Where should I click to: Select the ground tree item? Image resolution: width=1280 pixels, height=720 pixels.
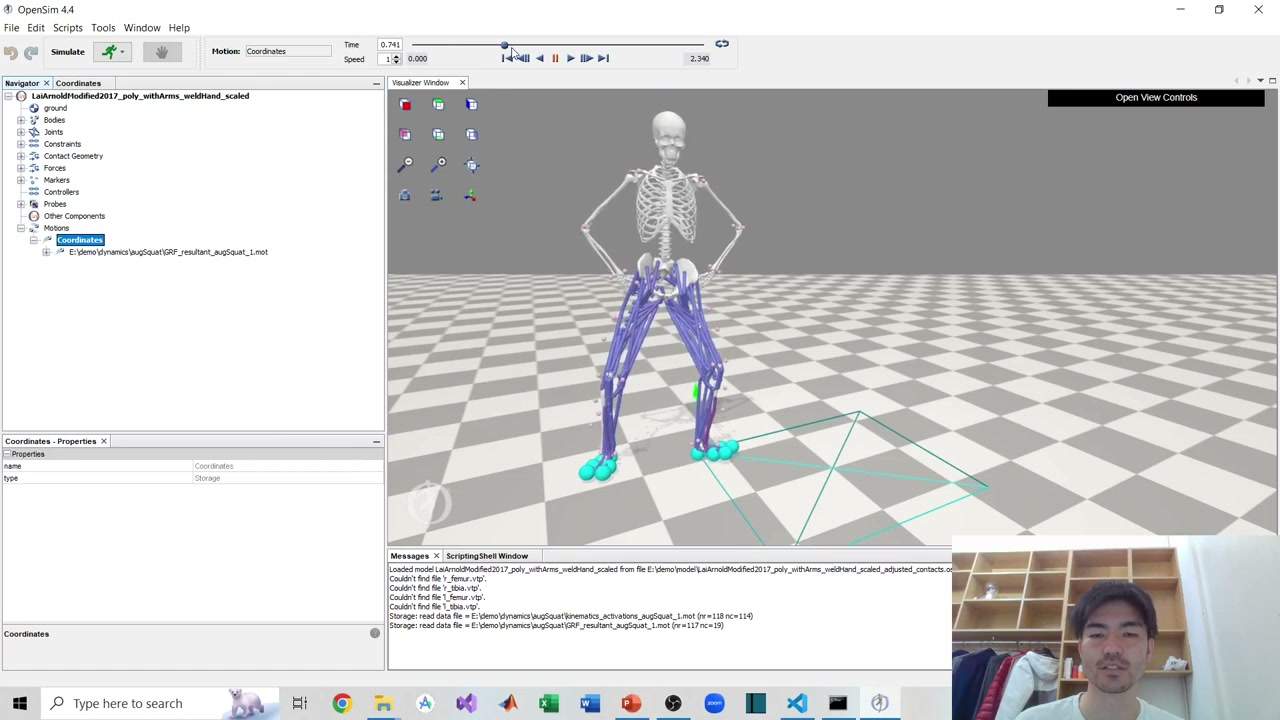click(55, 108)
